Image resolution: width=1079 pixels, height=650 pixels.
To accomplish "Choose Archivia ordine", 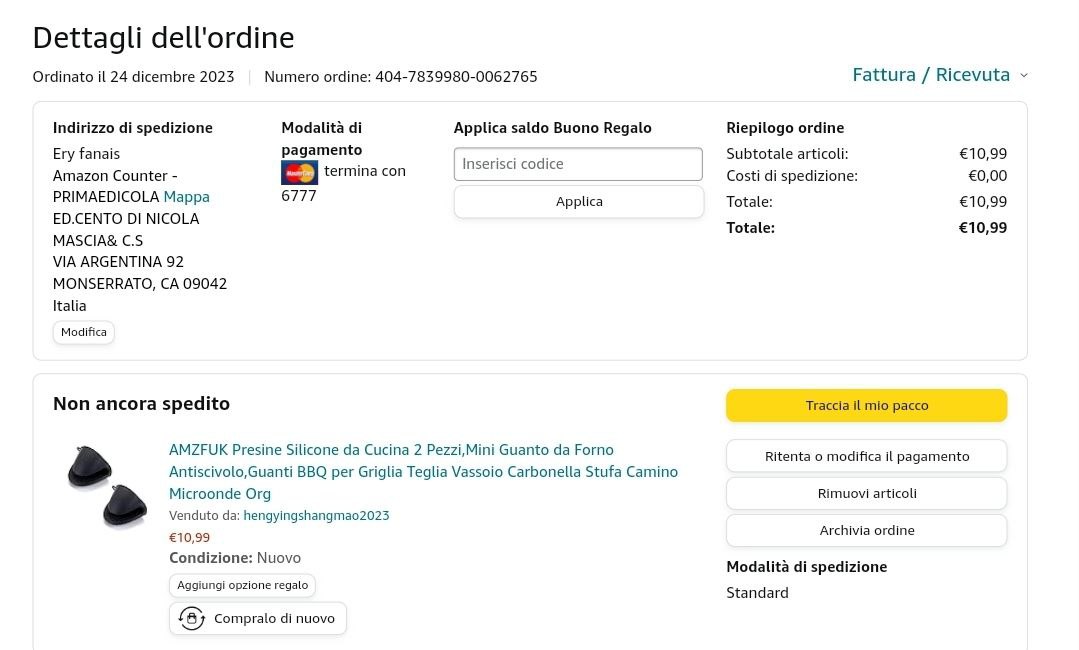I will coord(866,530).
